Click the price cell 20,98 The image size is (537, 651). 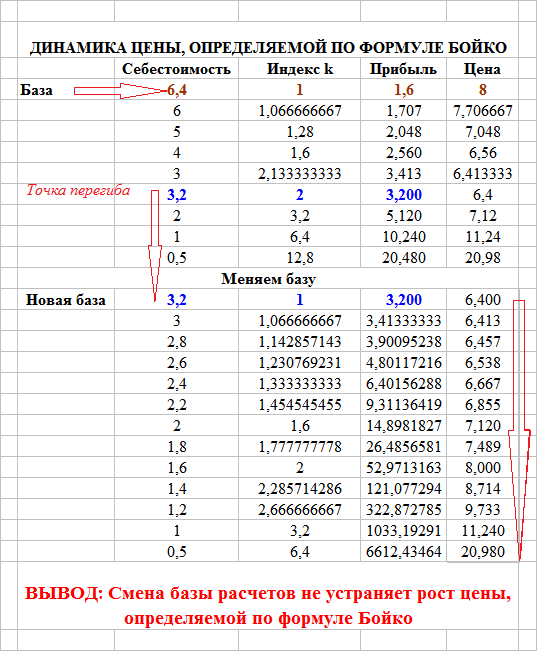(x=482, y=257)
